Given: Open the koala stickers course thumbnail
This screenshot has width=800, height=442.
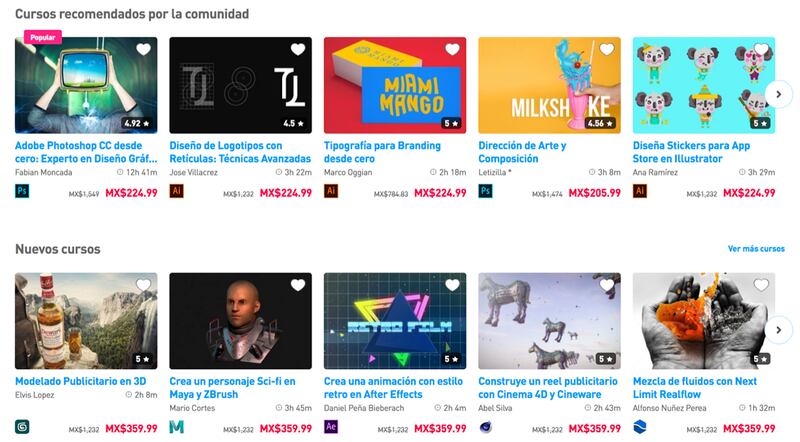Looking at the screenshot, I should pos(704,85).
